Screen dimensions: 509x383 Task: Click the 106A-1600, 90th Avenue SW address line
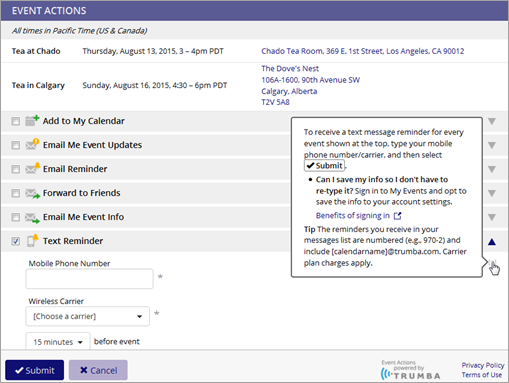click(311, 80)
